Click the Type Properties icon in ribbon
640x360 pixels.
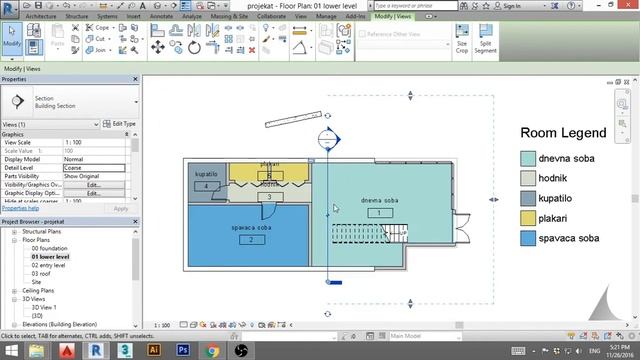(34, 30)
